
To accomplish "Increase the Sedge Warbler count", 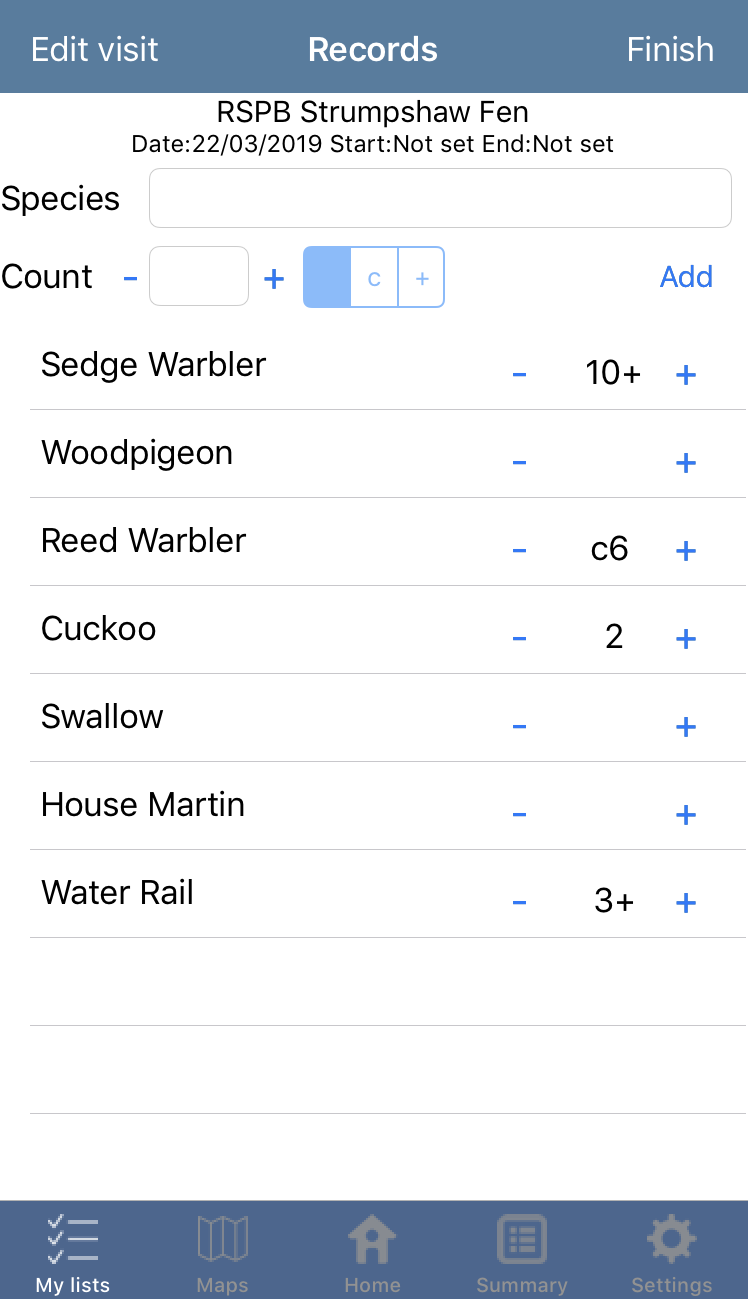I will coord(686,375).
